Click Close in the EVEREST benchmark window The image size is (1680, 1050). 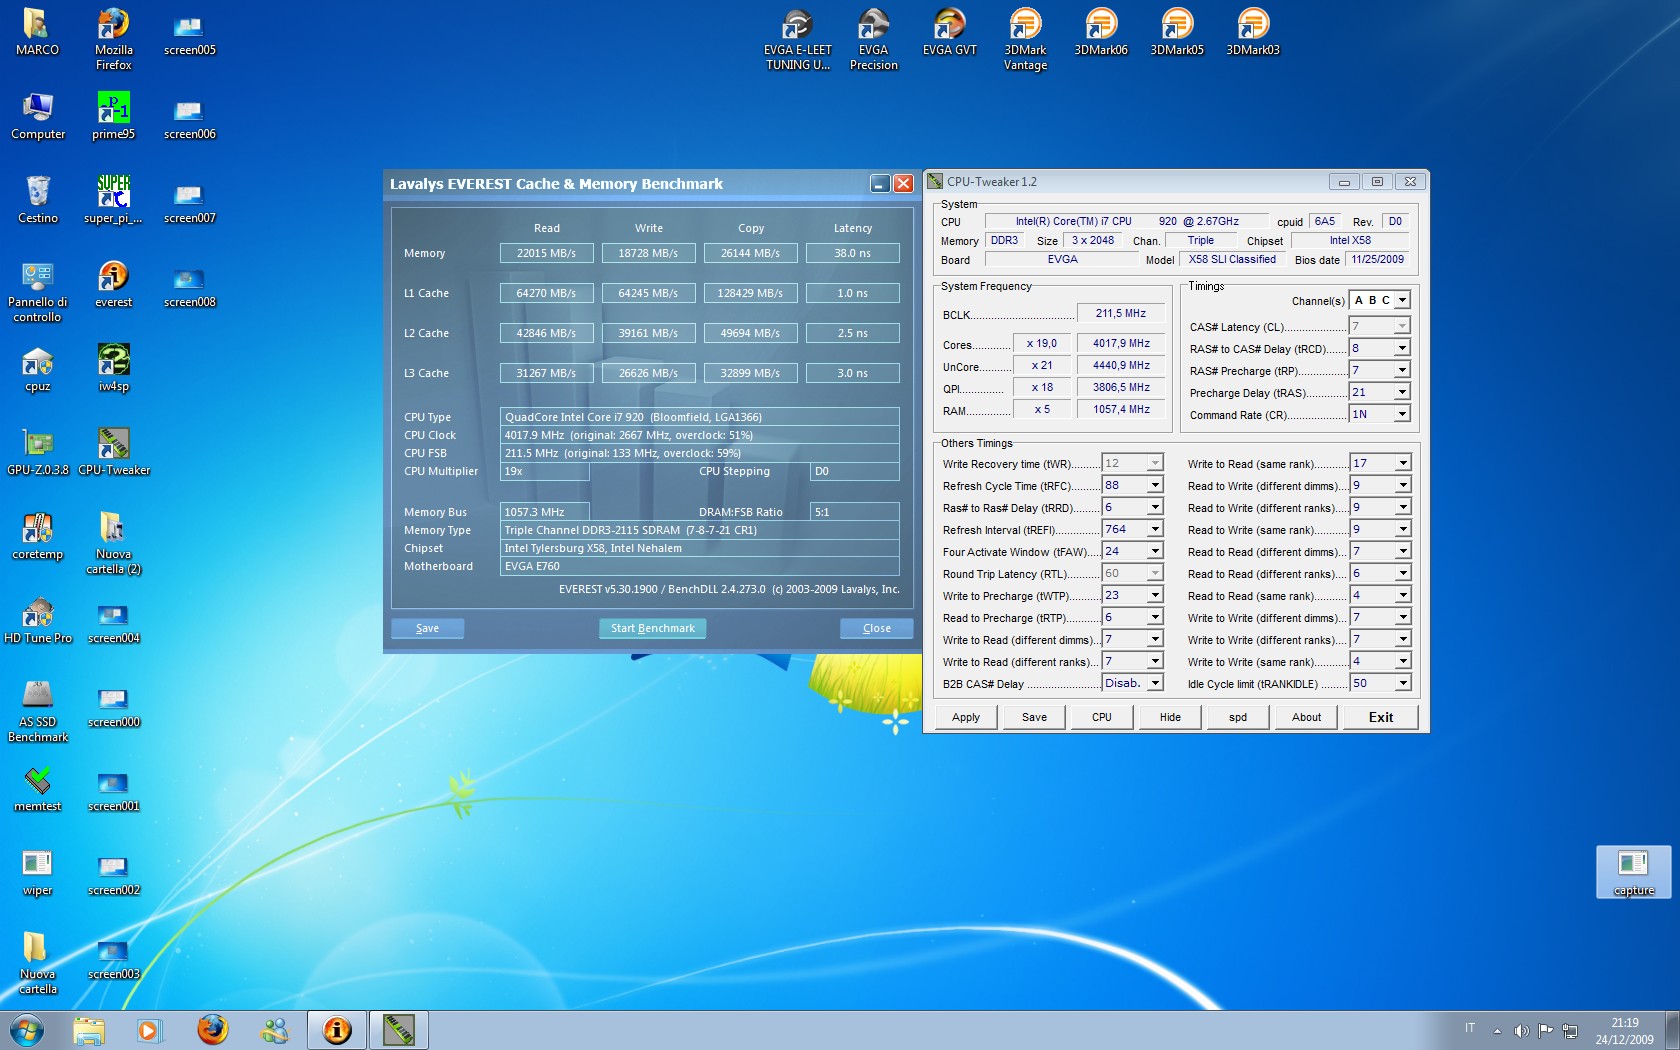pos(877,628)
